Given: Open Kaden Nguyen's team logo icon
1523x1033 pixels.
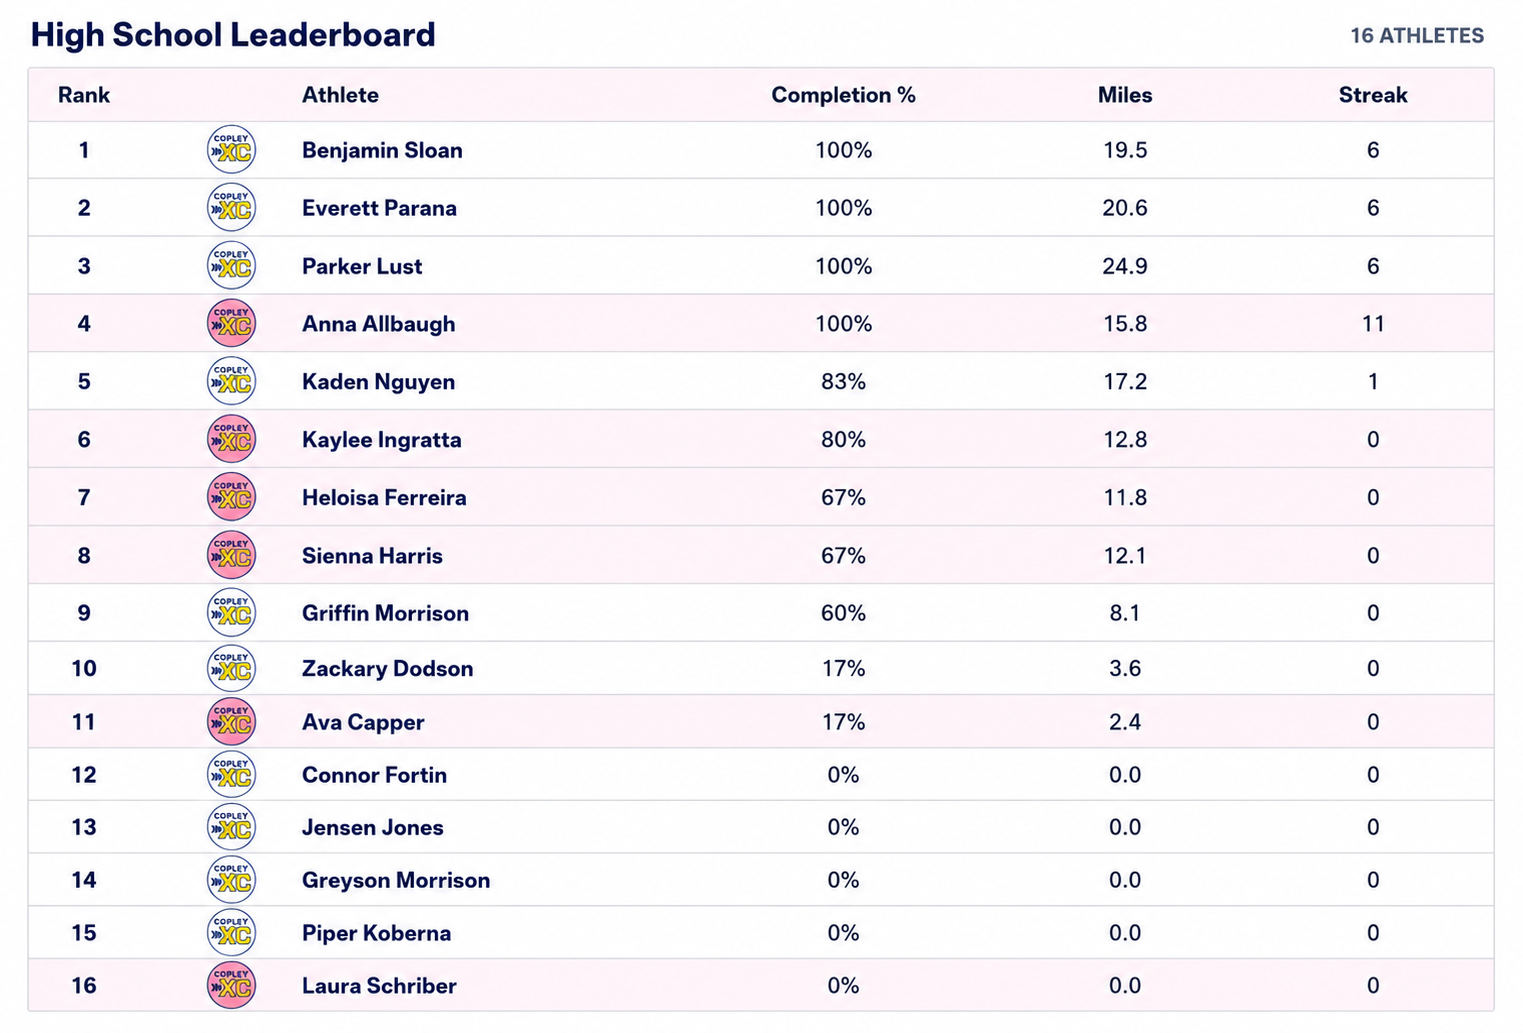Looking at the screenshot, I should click(231, 381).
